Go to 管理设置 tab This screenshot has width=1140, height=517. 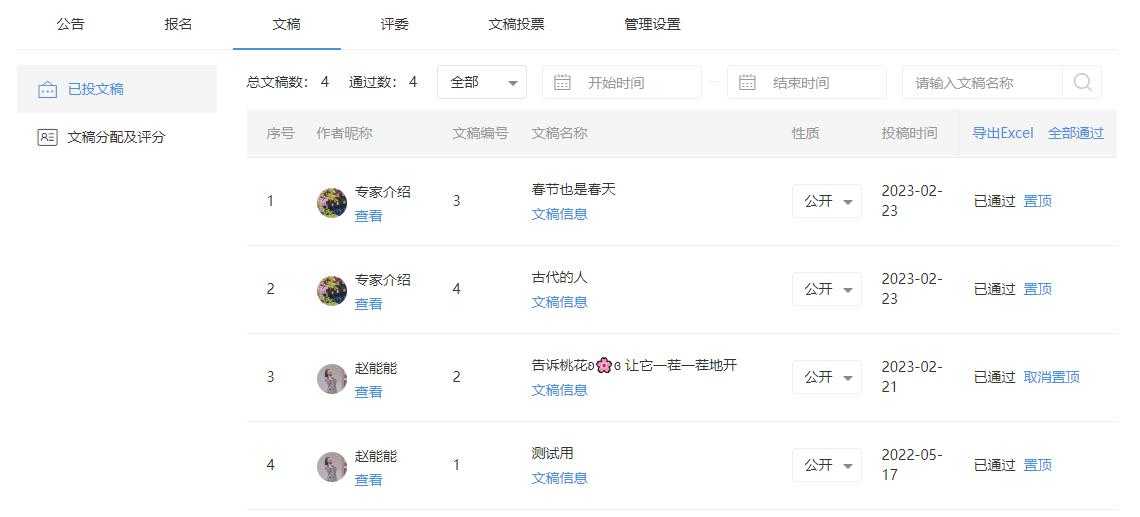tap(652, 24)
